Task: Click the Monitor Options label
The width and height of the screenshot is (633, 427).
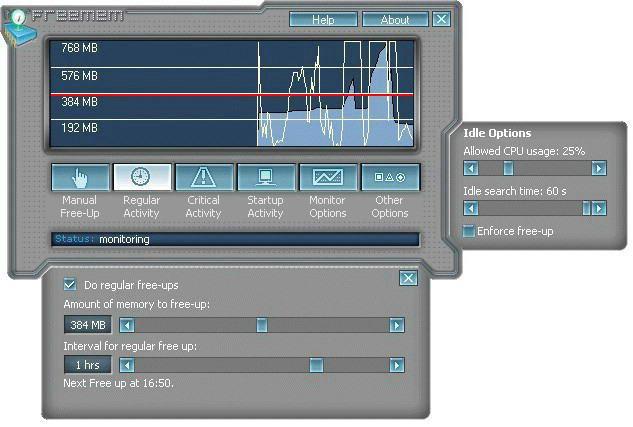Action: [x=328, y=207]
